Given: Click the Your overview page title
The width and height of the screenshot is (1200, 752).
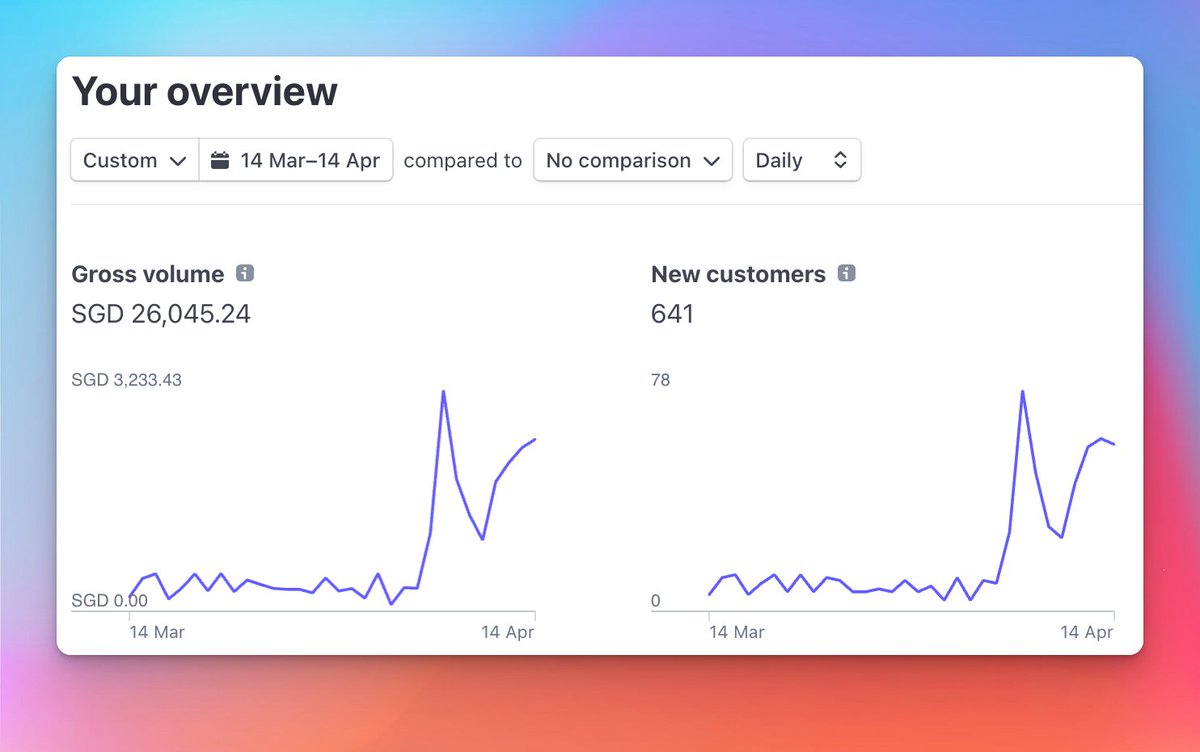Looking at the screenshot, I should click(x=203, y=91).
